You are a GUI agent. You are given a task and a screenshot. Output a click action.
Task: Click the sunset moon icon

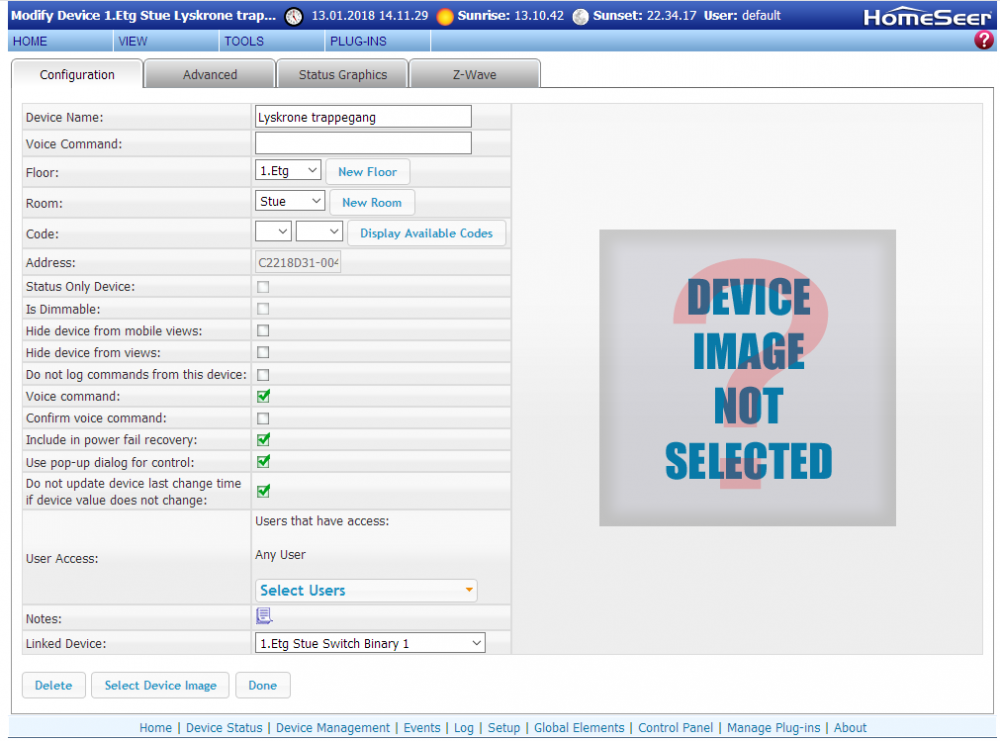pos(581,16)
